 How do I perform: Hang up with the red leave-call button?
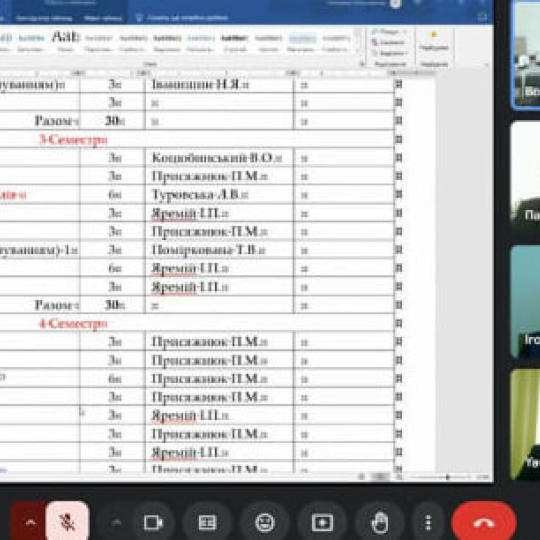(x=484, y=523)
